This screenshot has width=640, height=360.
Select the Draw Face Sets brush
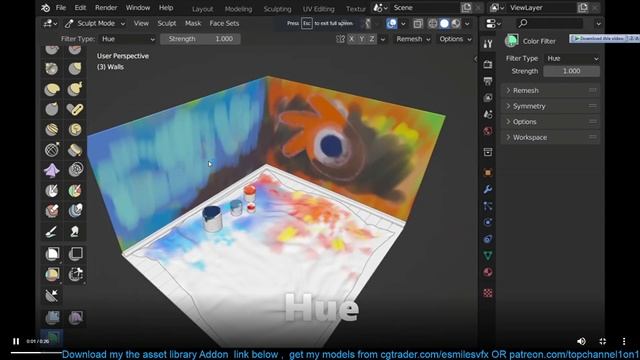click(75, 191)
